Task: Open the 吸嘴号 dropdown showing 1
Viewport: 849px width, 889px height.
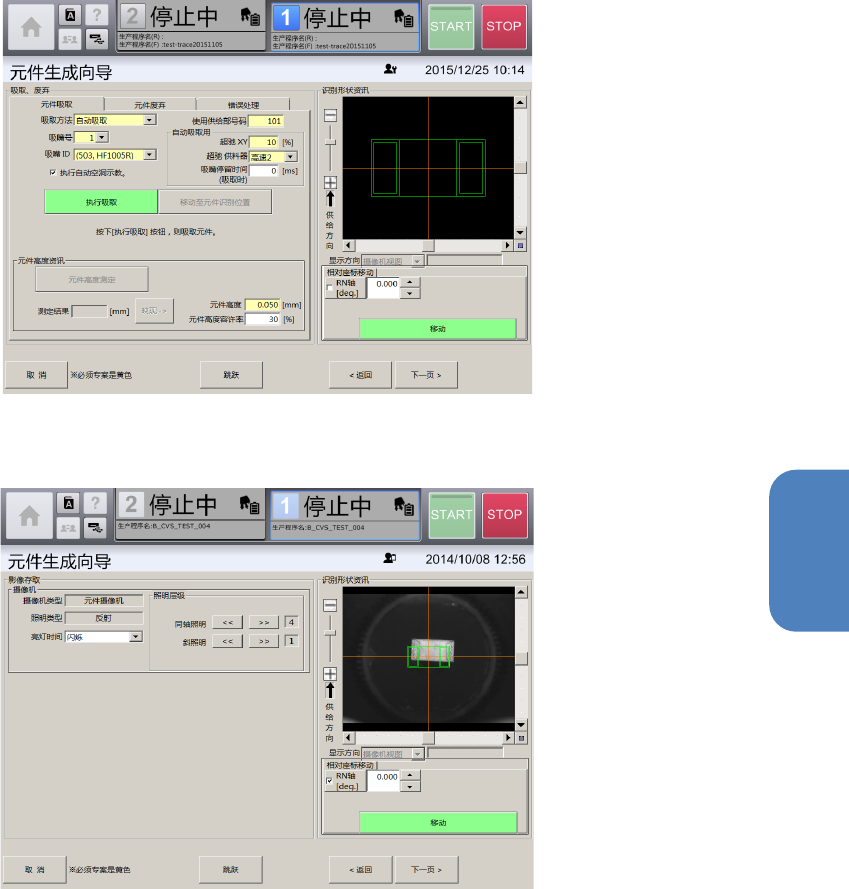Action: 102,137
